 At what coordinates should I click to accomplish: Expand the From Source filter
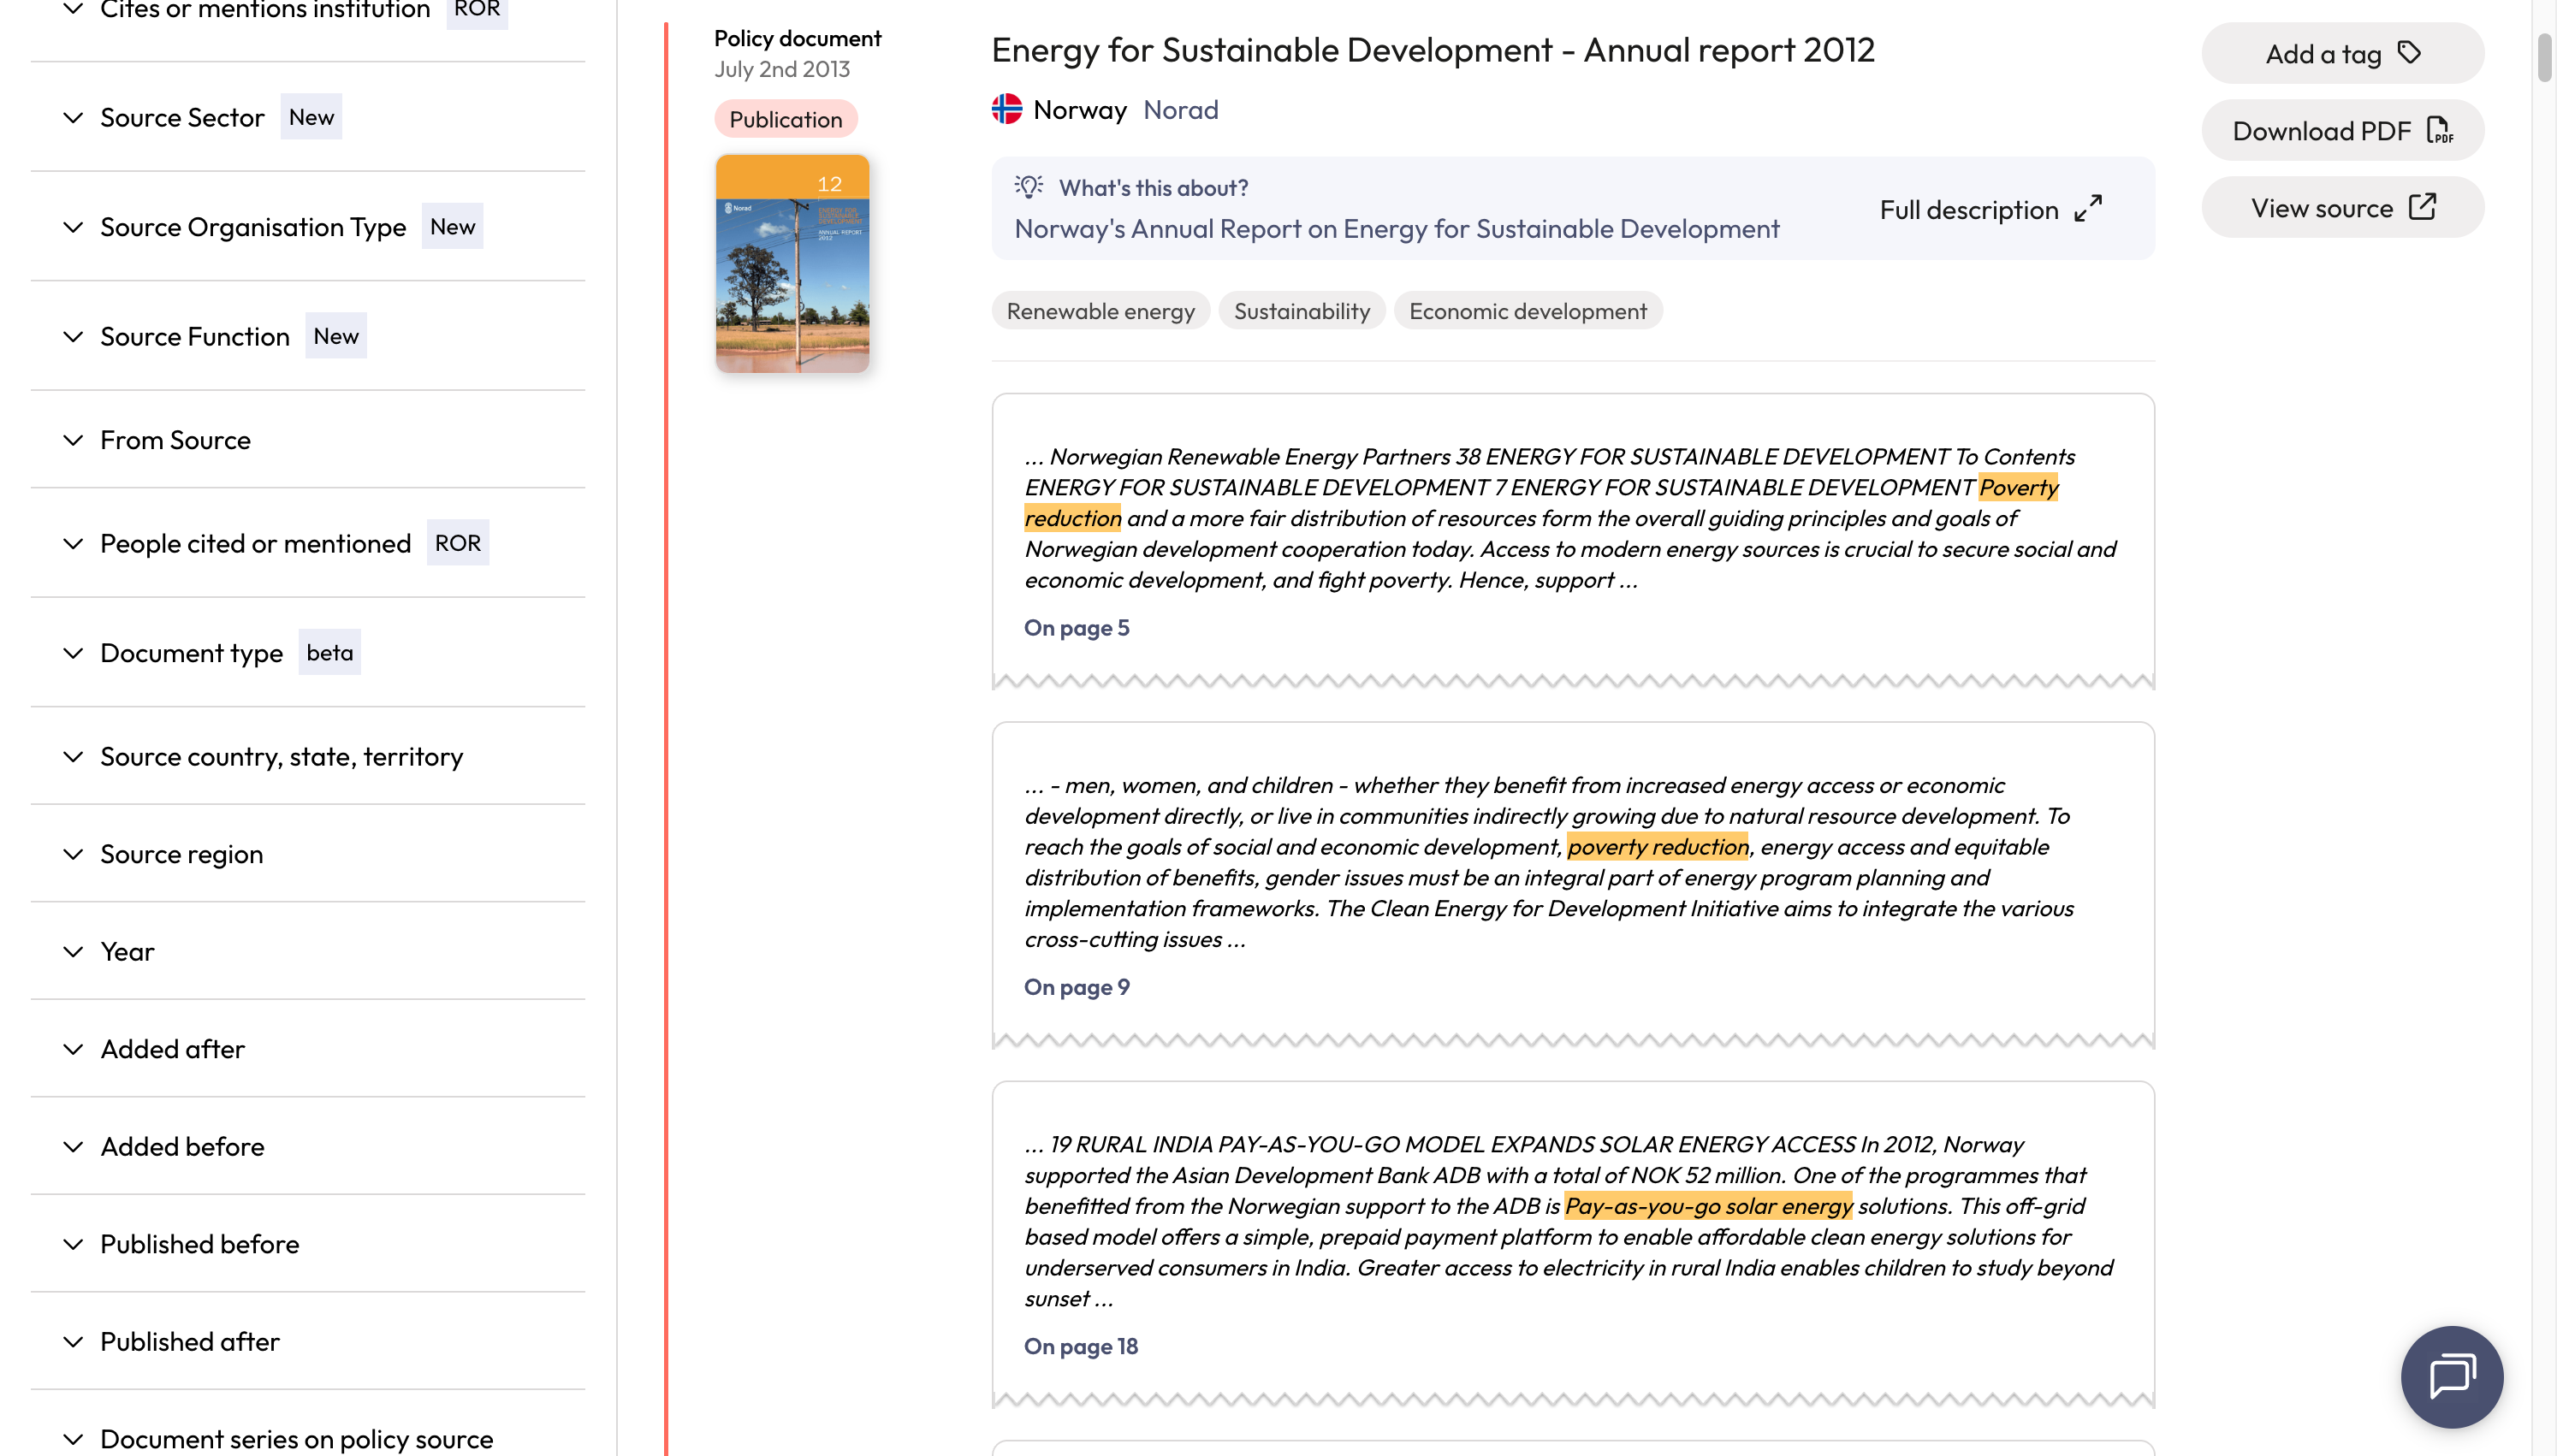(x=308, y=440)
